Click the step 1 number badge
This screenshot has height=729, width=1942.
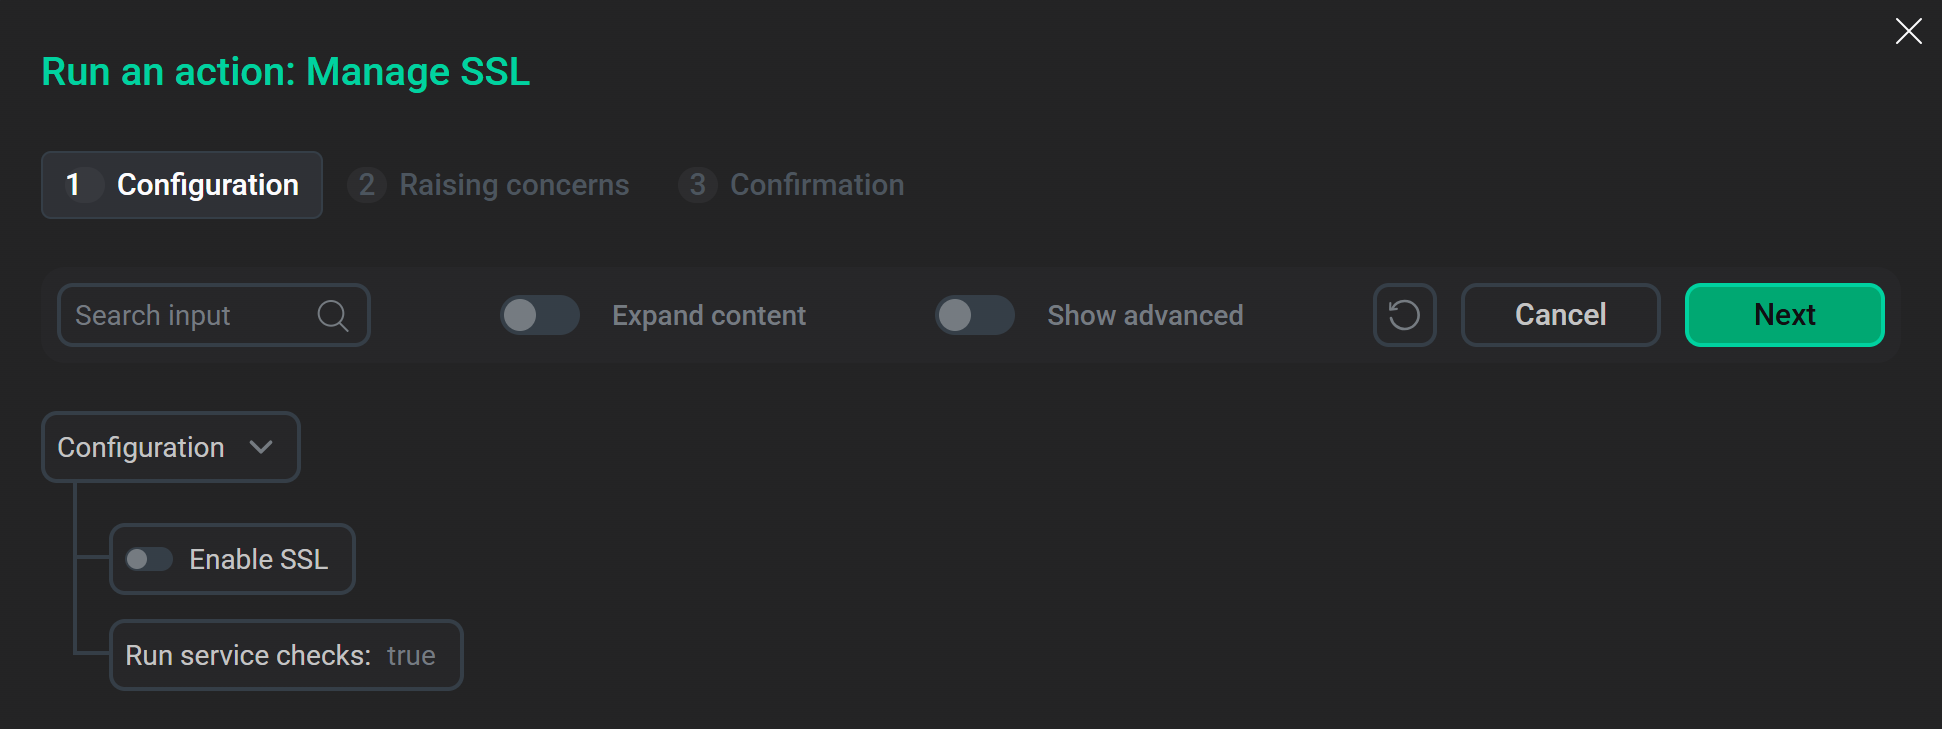tap(79, 185)
